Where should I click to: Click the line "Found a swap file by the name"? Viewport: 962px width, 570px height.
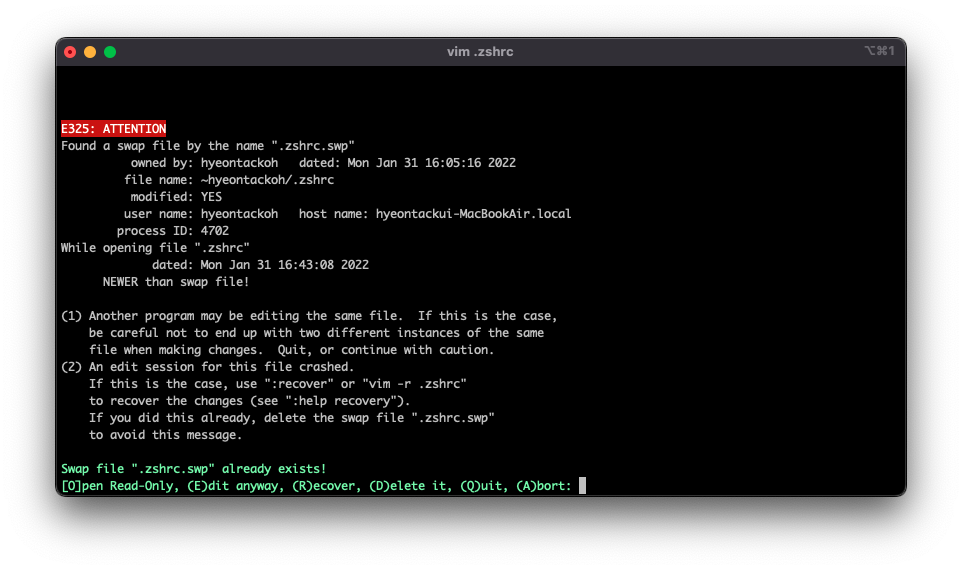pos(208,146)
